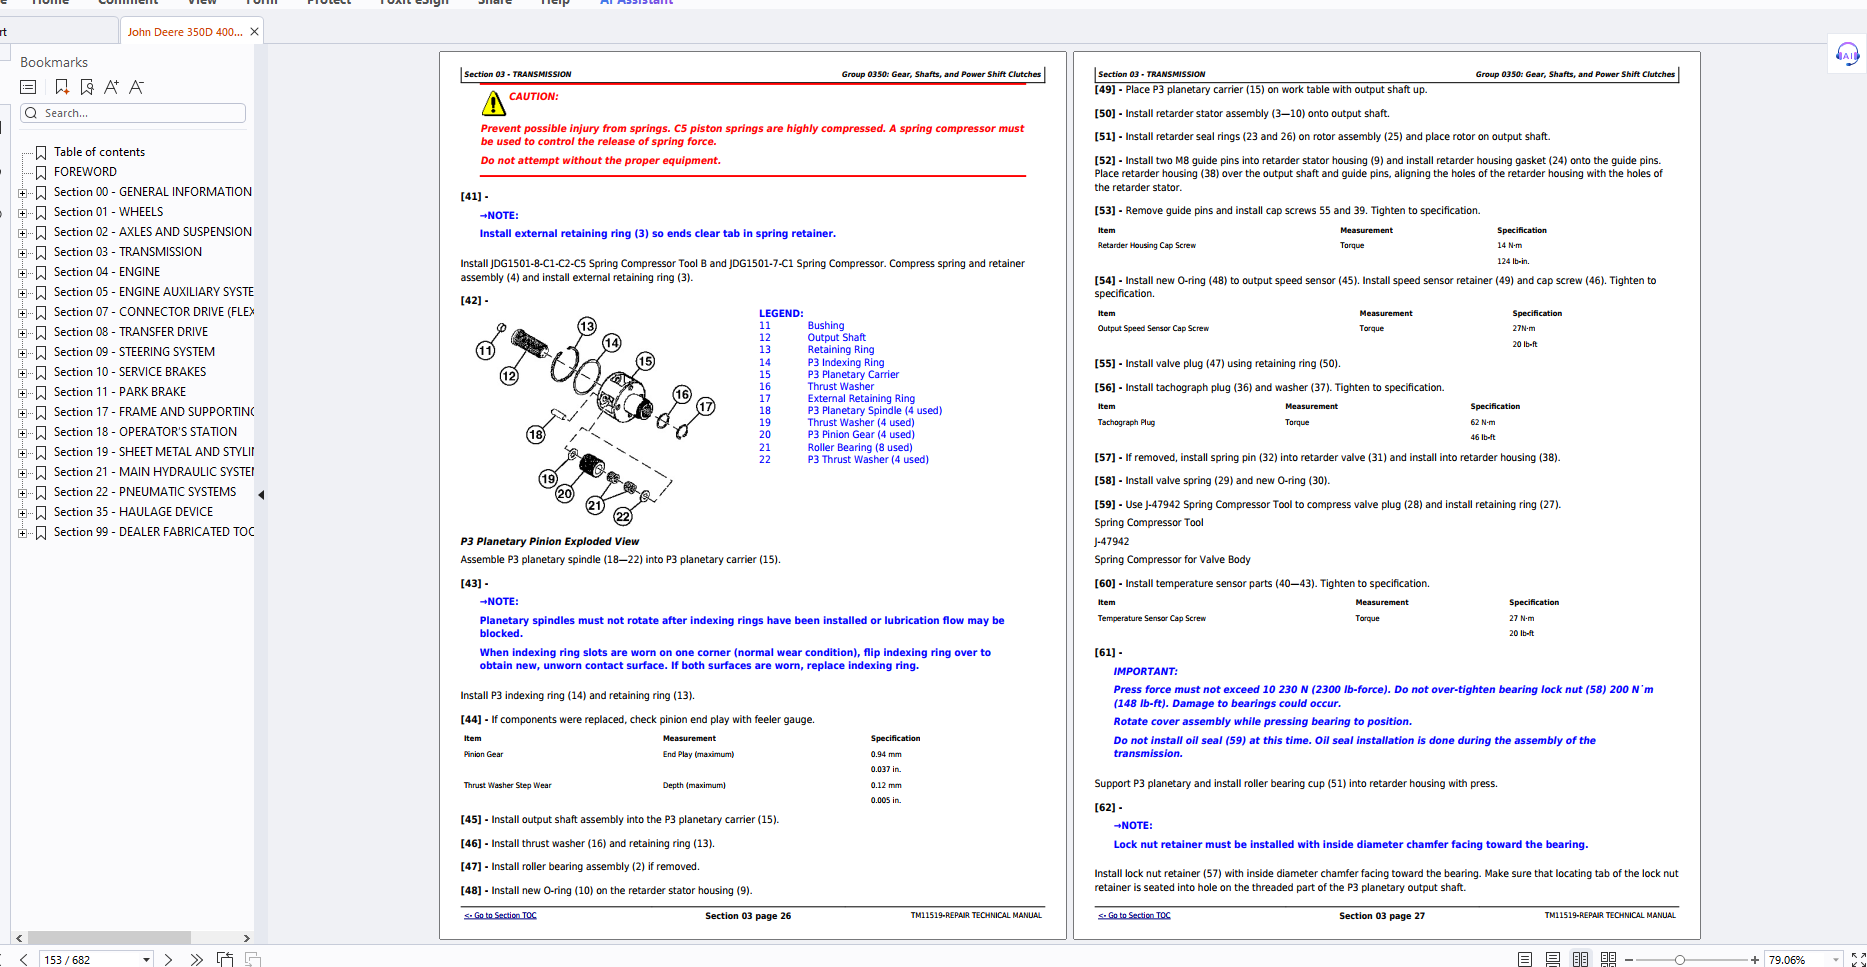Click the find current bookmark icon
Viewport: 1867px width, 967px height.
pyautogui.click(x=87, y=87)
